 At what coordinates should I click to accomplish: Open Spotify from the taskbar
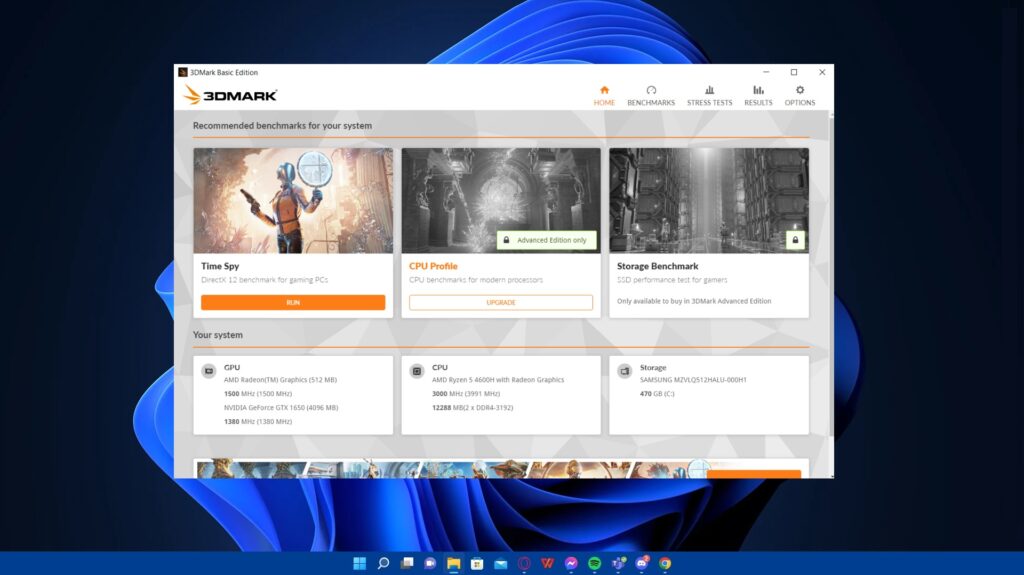pyautogui.click(x=594, y=563)
